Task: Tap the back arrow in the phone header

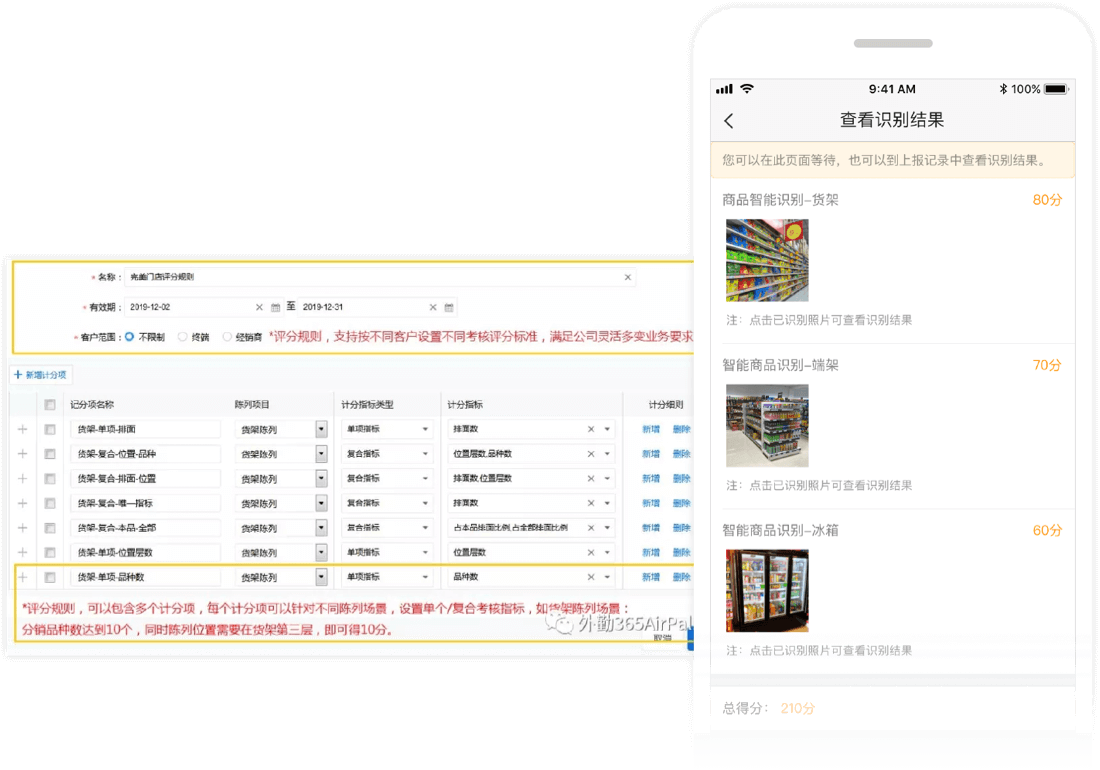Action: coord(729,121)
